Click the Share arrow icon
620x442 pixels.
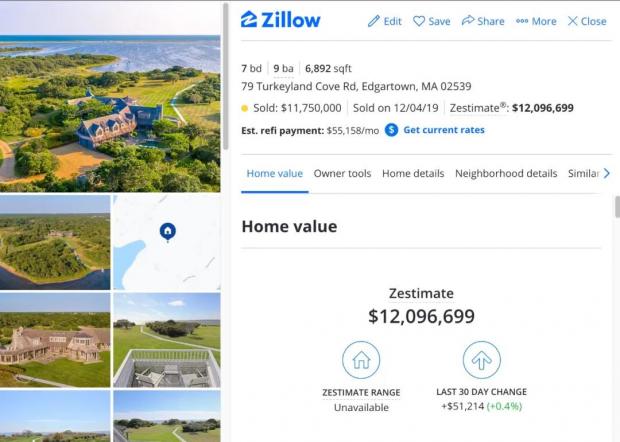point(468,21)
